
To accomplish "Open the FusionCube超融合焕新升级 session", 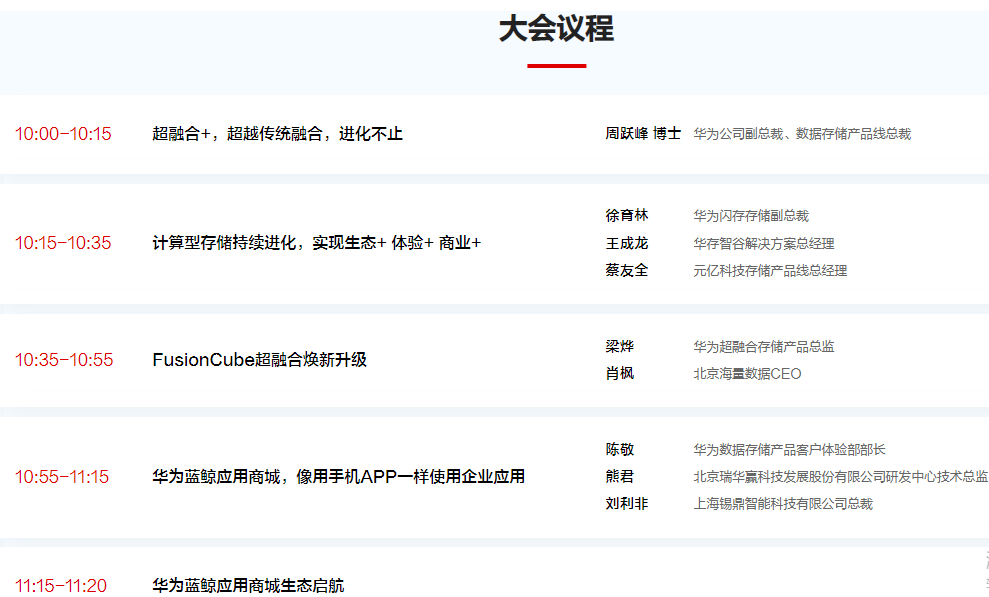I will (259, 360).
